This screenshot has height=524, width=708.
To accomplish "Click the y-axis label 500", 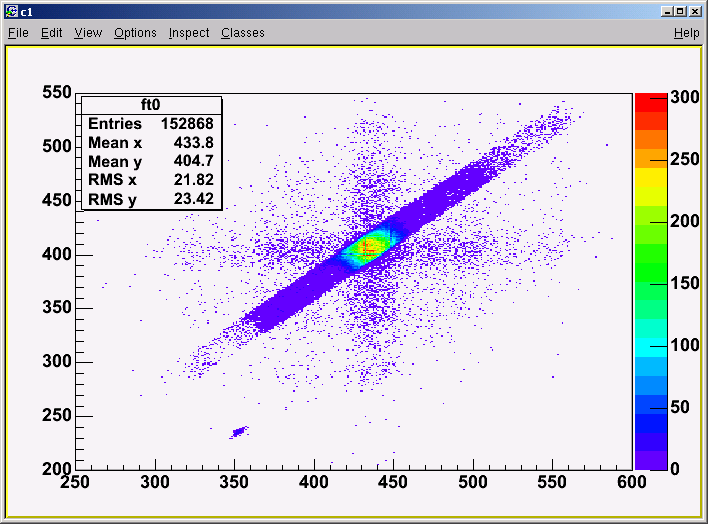I will [57, 146].
